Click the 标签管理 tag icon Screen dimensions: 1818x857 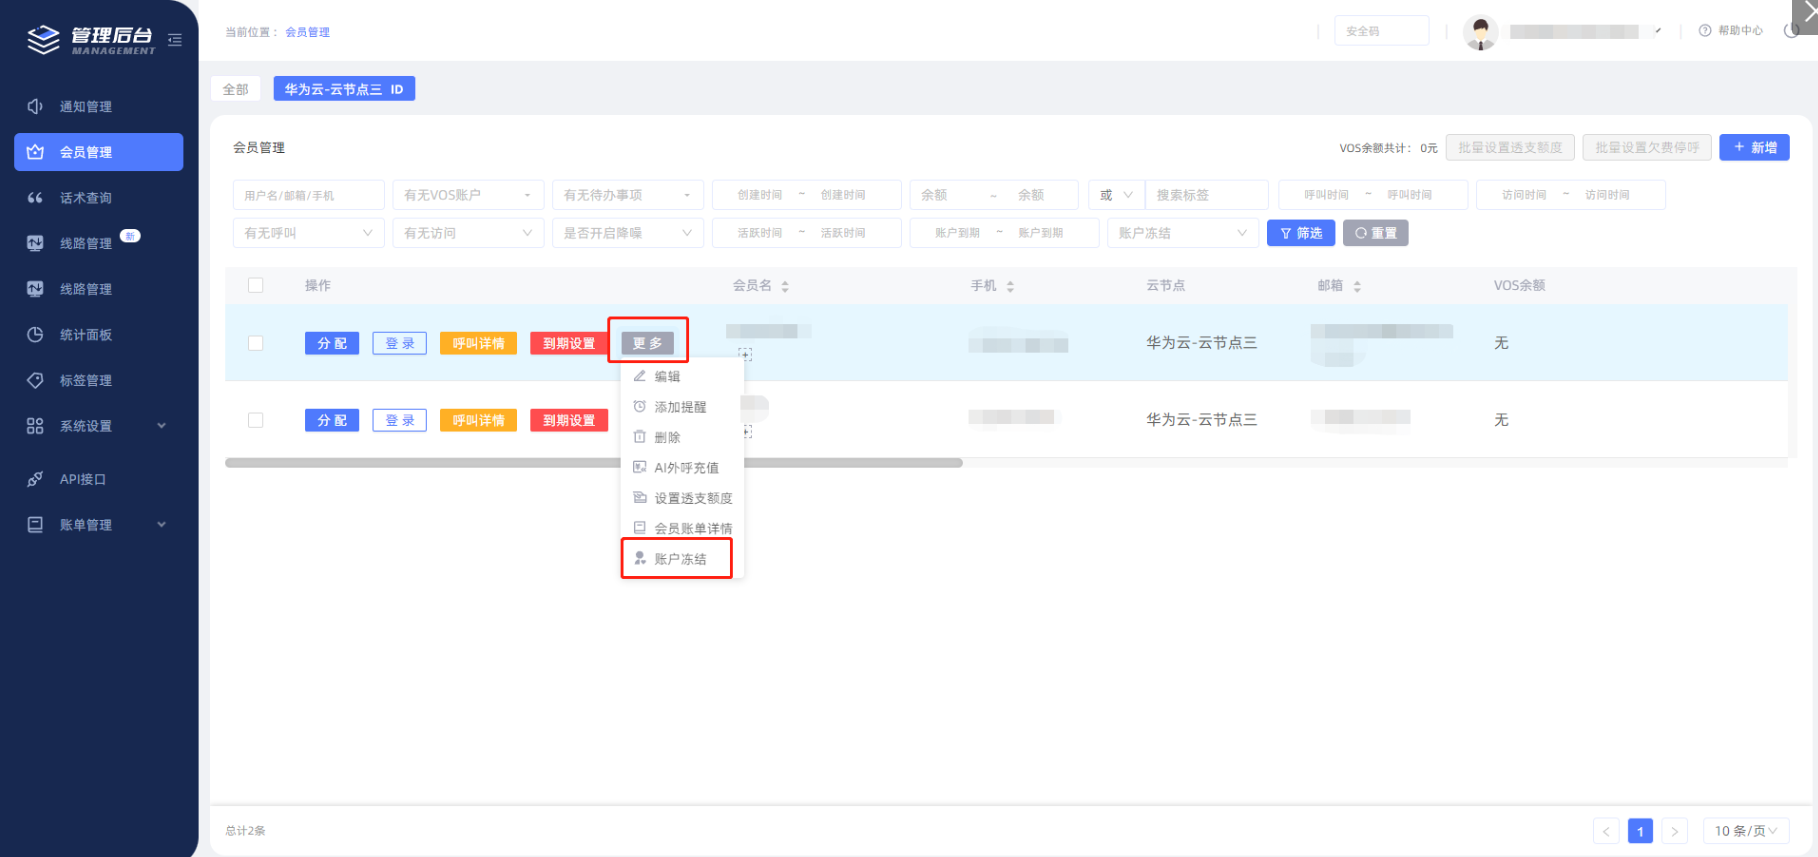coord(35,380)
